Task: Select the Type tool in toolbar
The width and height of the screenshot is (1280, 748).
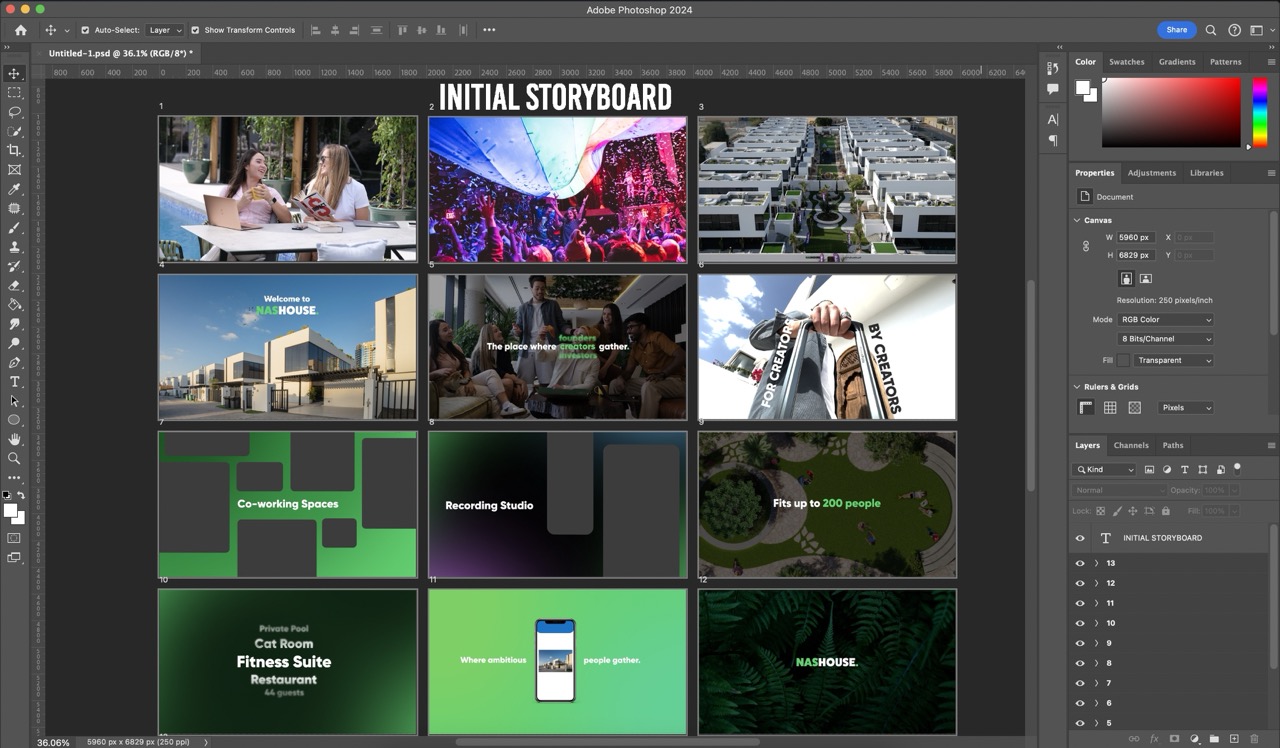Action: 14,382
